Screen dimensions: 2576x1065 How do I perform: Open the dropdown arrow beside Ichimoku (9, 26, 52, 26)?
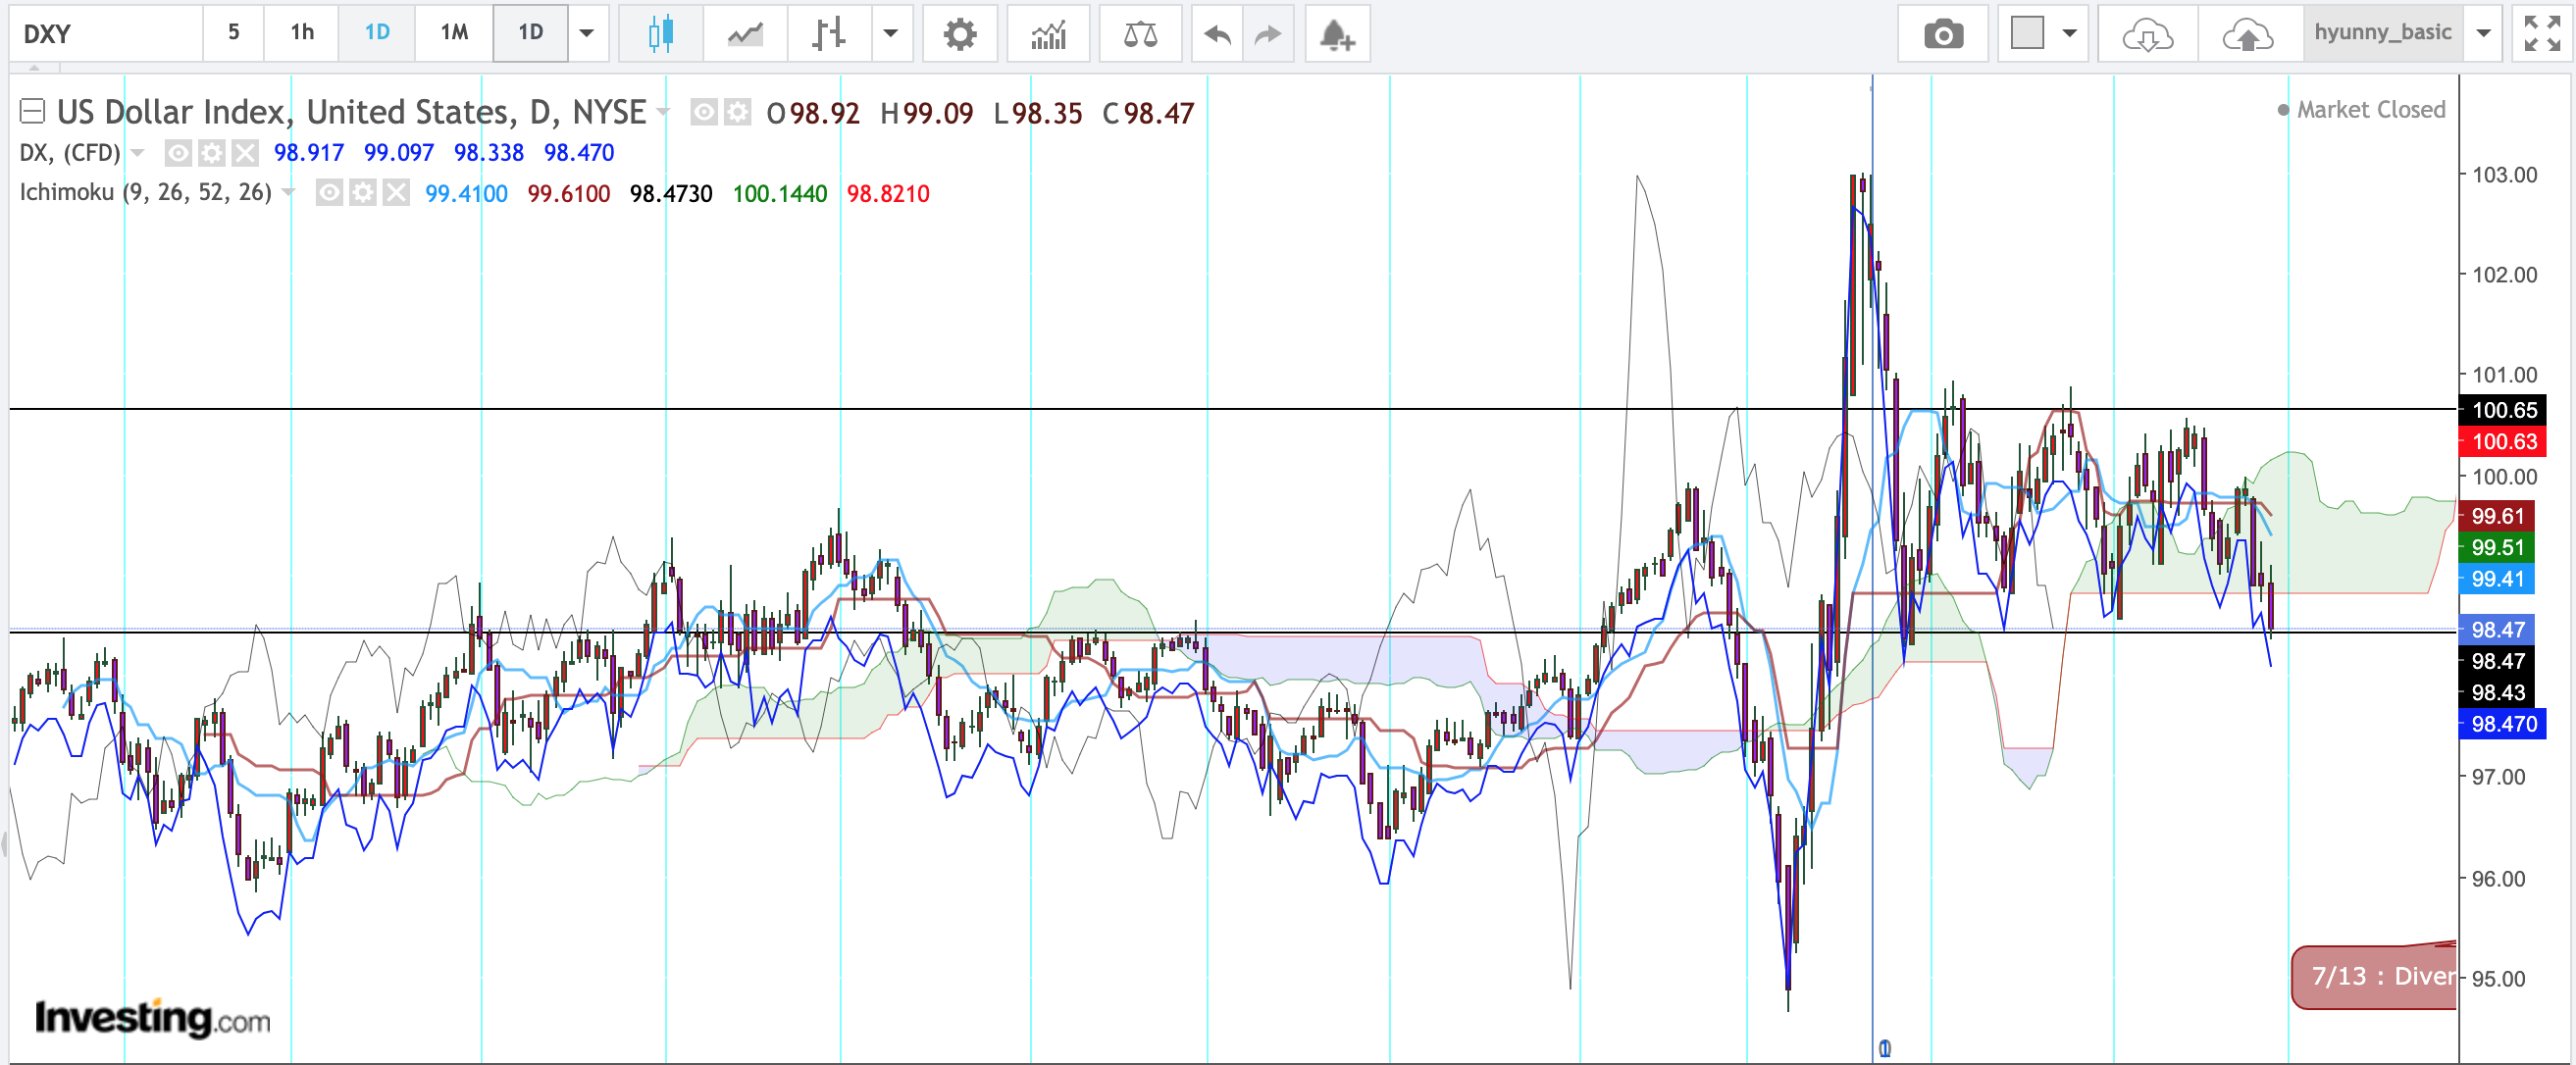coord(289,192)
